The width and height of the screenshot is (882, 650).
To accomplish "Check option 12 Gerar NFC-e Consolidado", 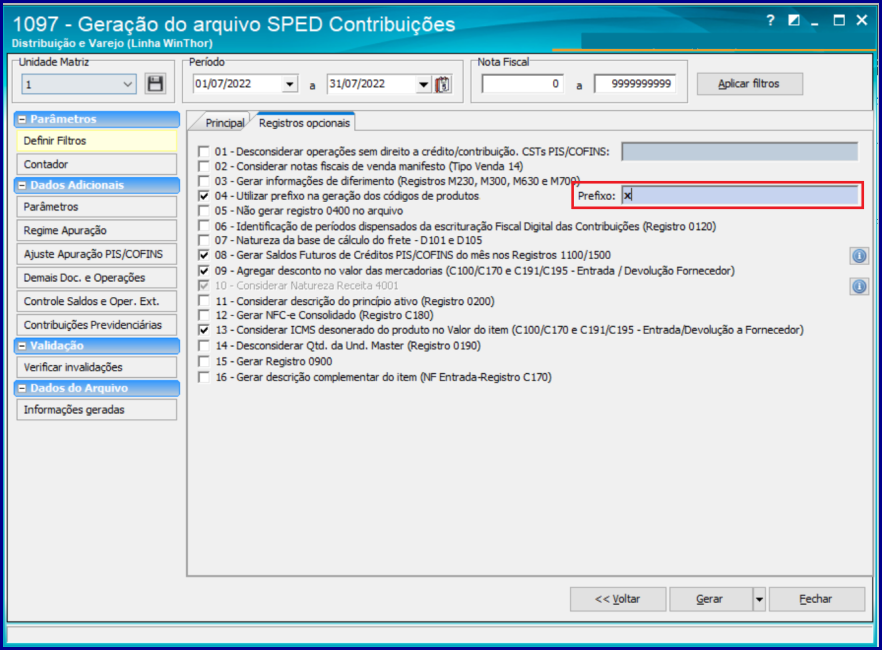I will (204, 315).
